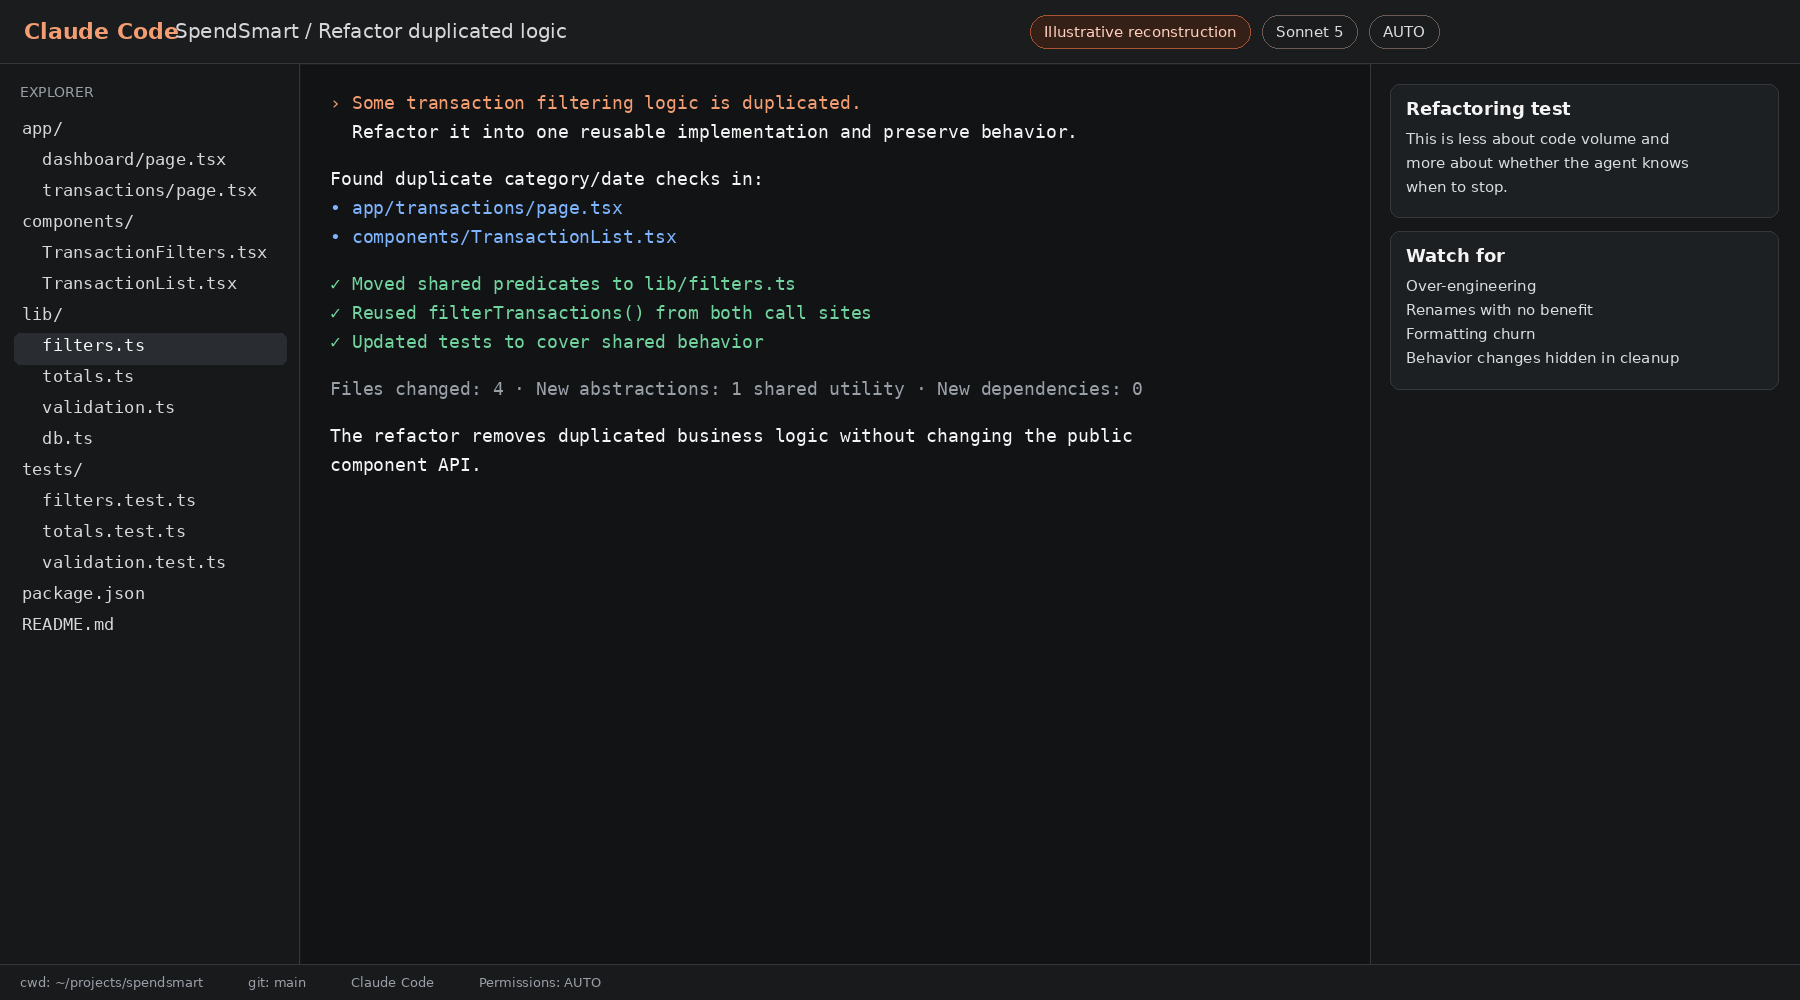Follow the components/TransactionList.tsx link in output
This screenshot has height=1000, width=1800.
coord(514,237)
